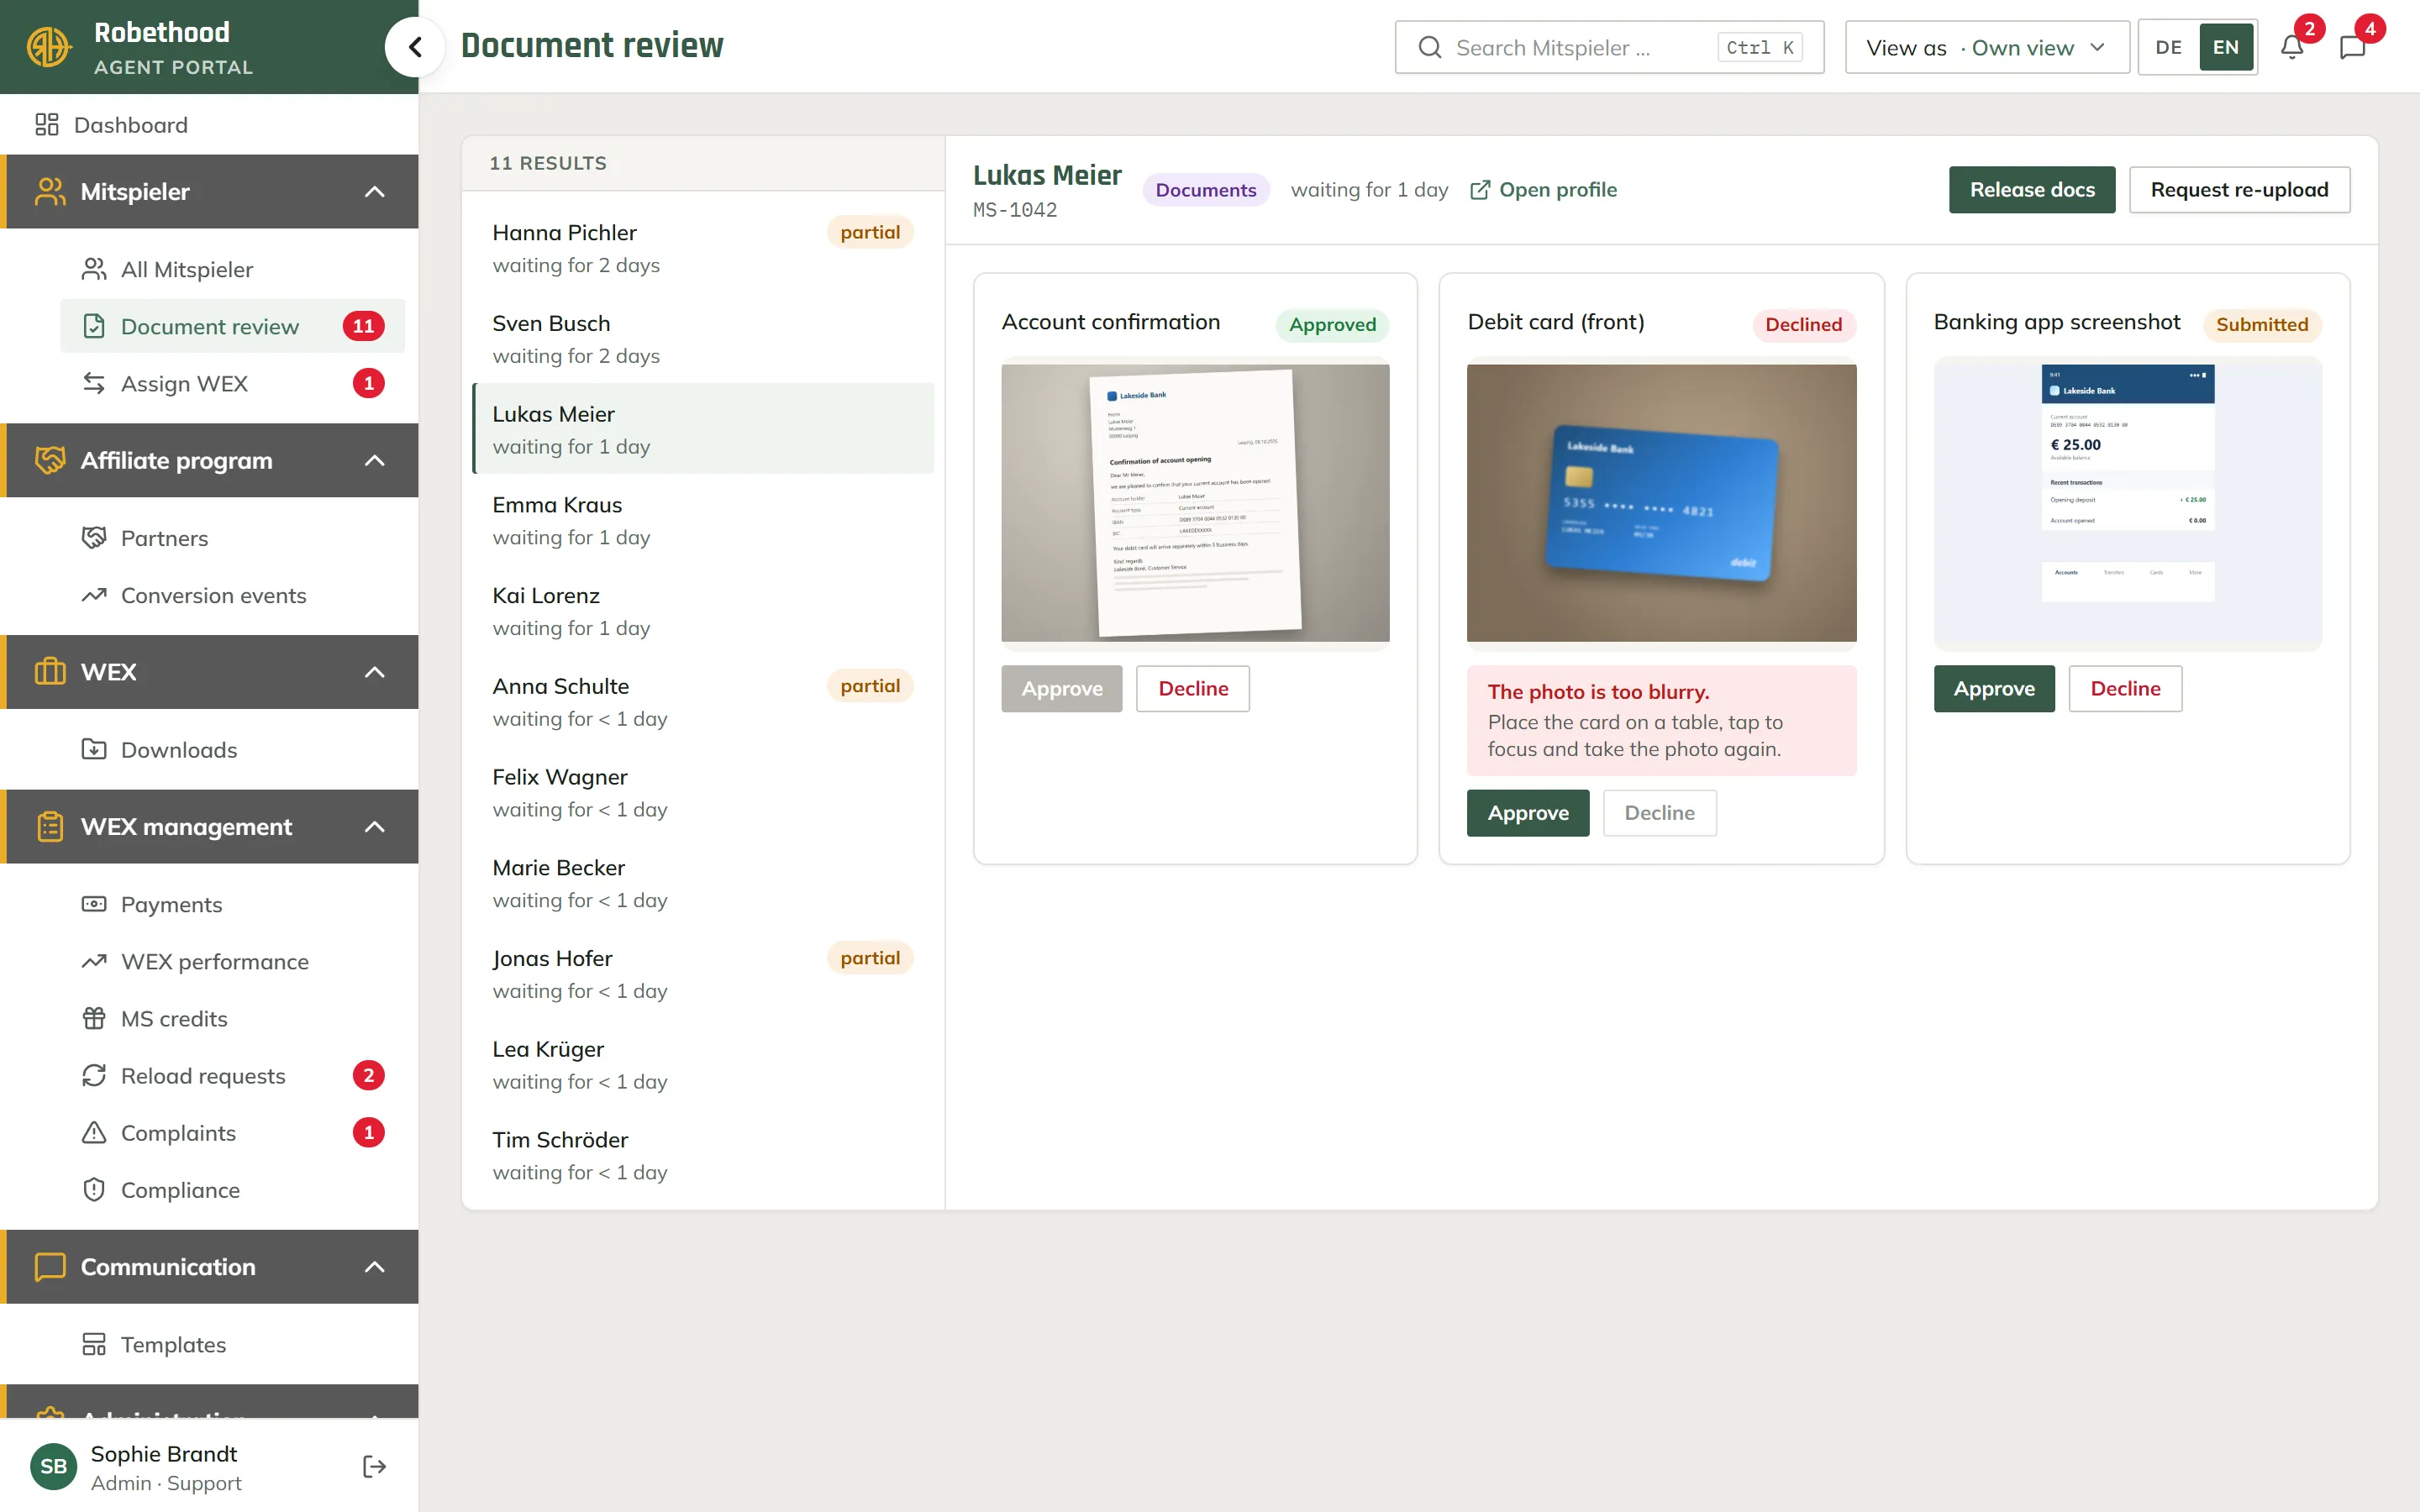2420x1512 pixels.
Task: Focus the Search Mitspieler field
Action: [1609, 47]
